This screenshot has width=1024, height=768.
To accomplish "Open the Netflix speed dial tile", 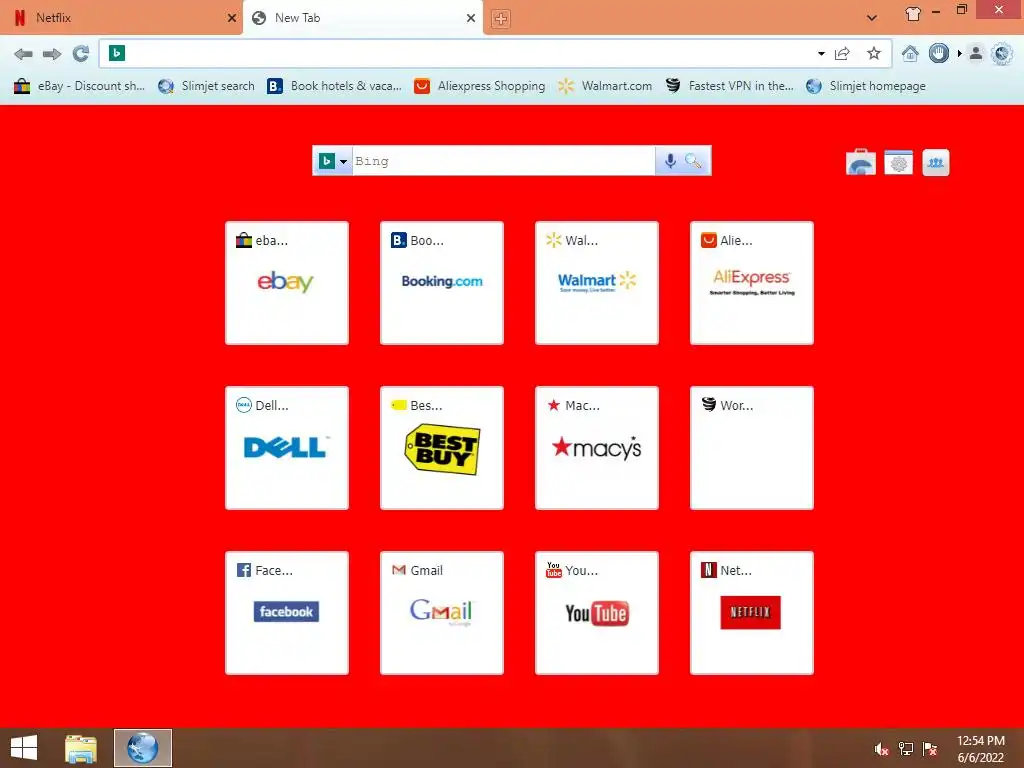I will point(752,613).
